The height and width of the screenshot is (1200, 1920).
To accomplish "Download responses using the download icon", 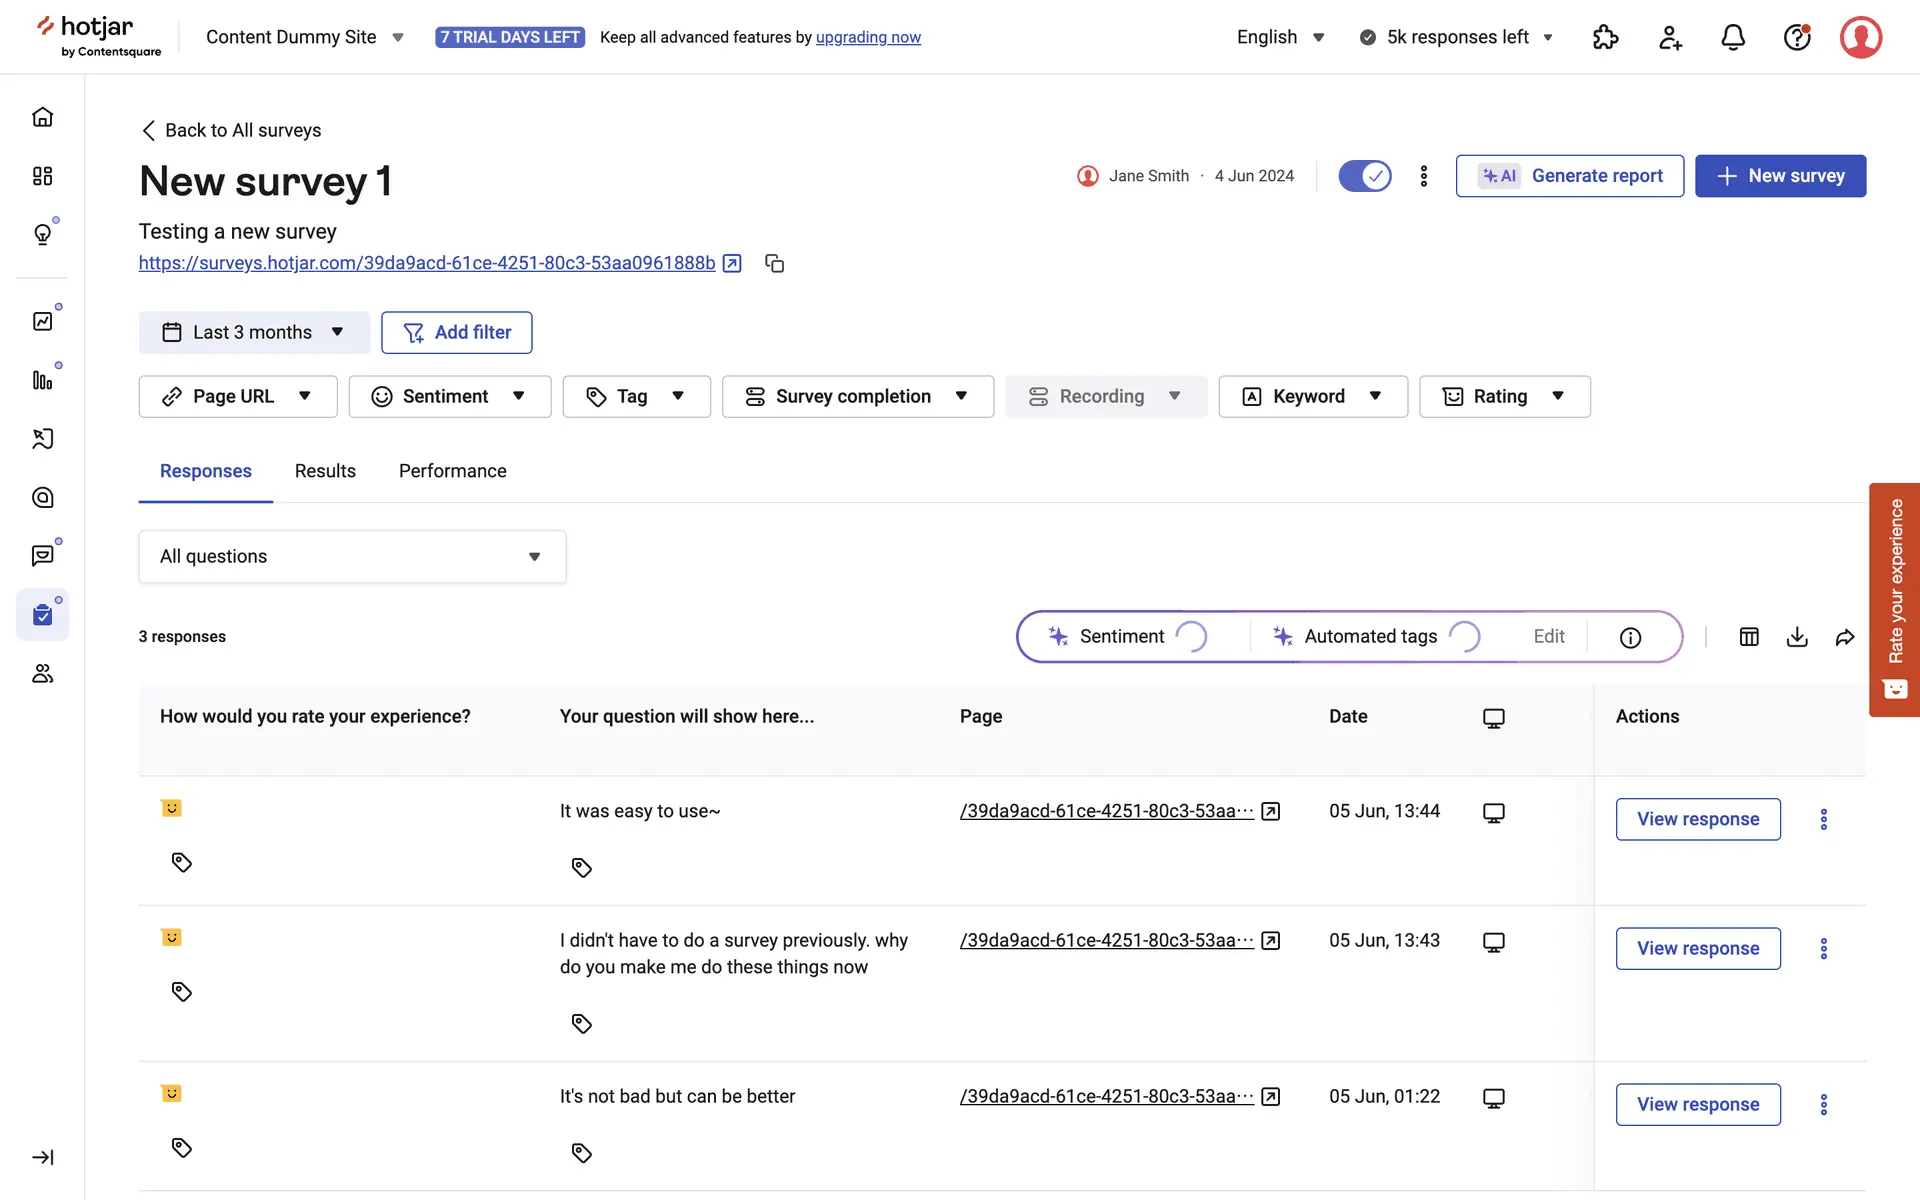I will [1797, 637].
